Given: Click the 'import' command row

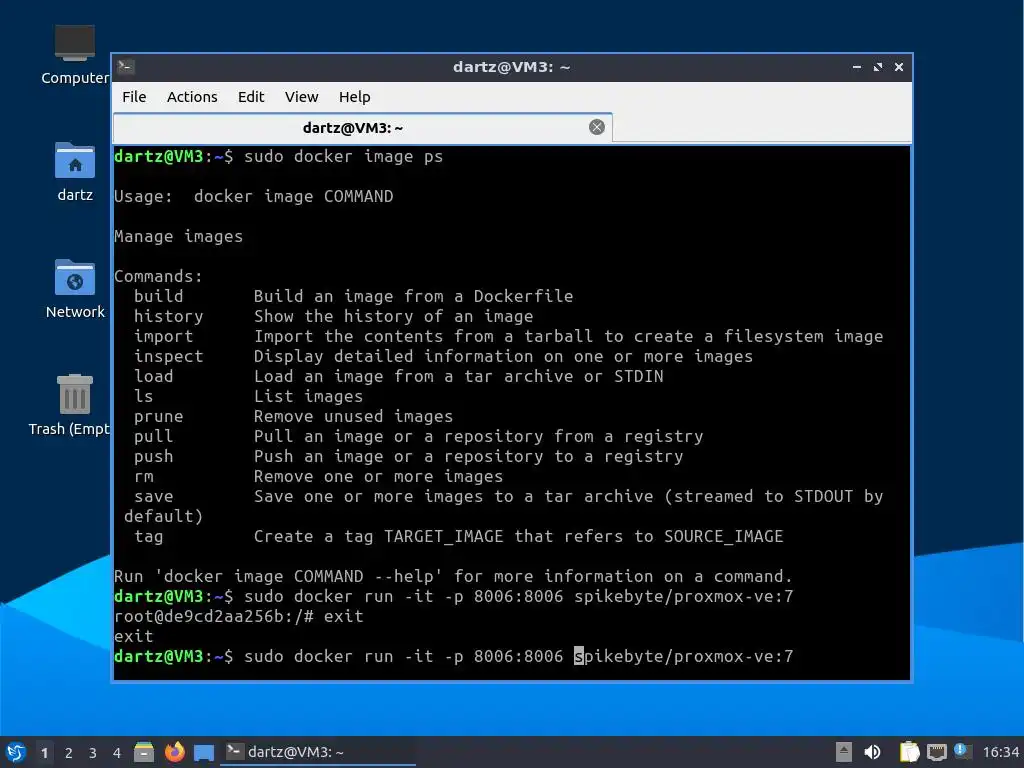Looking at the screenshot, I should (509, 336).
